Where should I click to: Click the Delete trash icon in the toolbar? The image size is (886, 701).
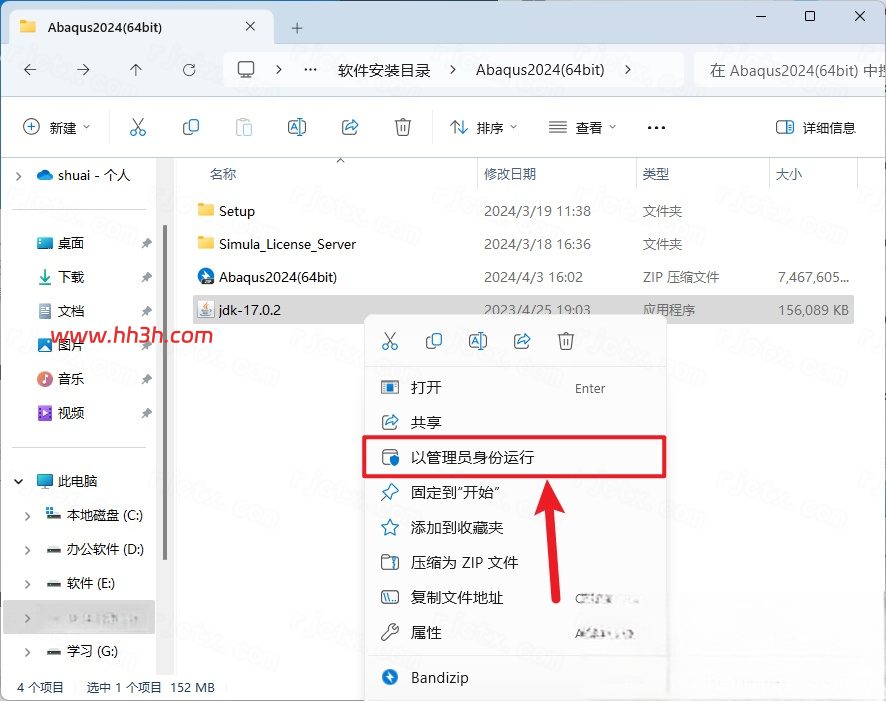point(402,127)
